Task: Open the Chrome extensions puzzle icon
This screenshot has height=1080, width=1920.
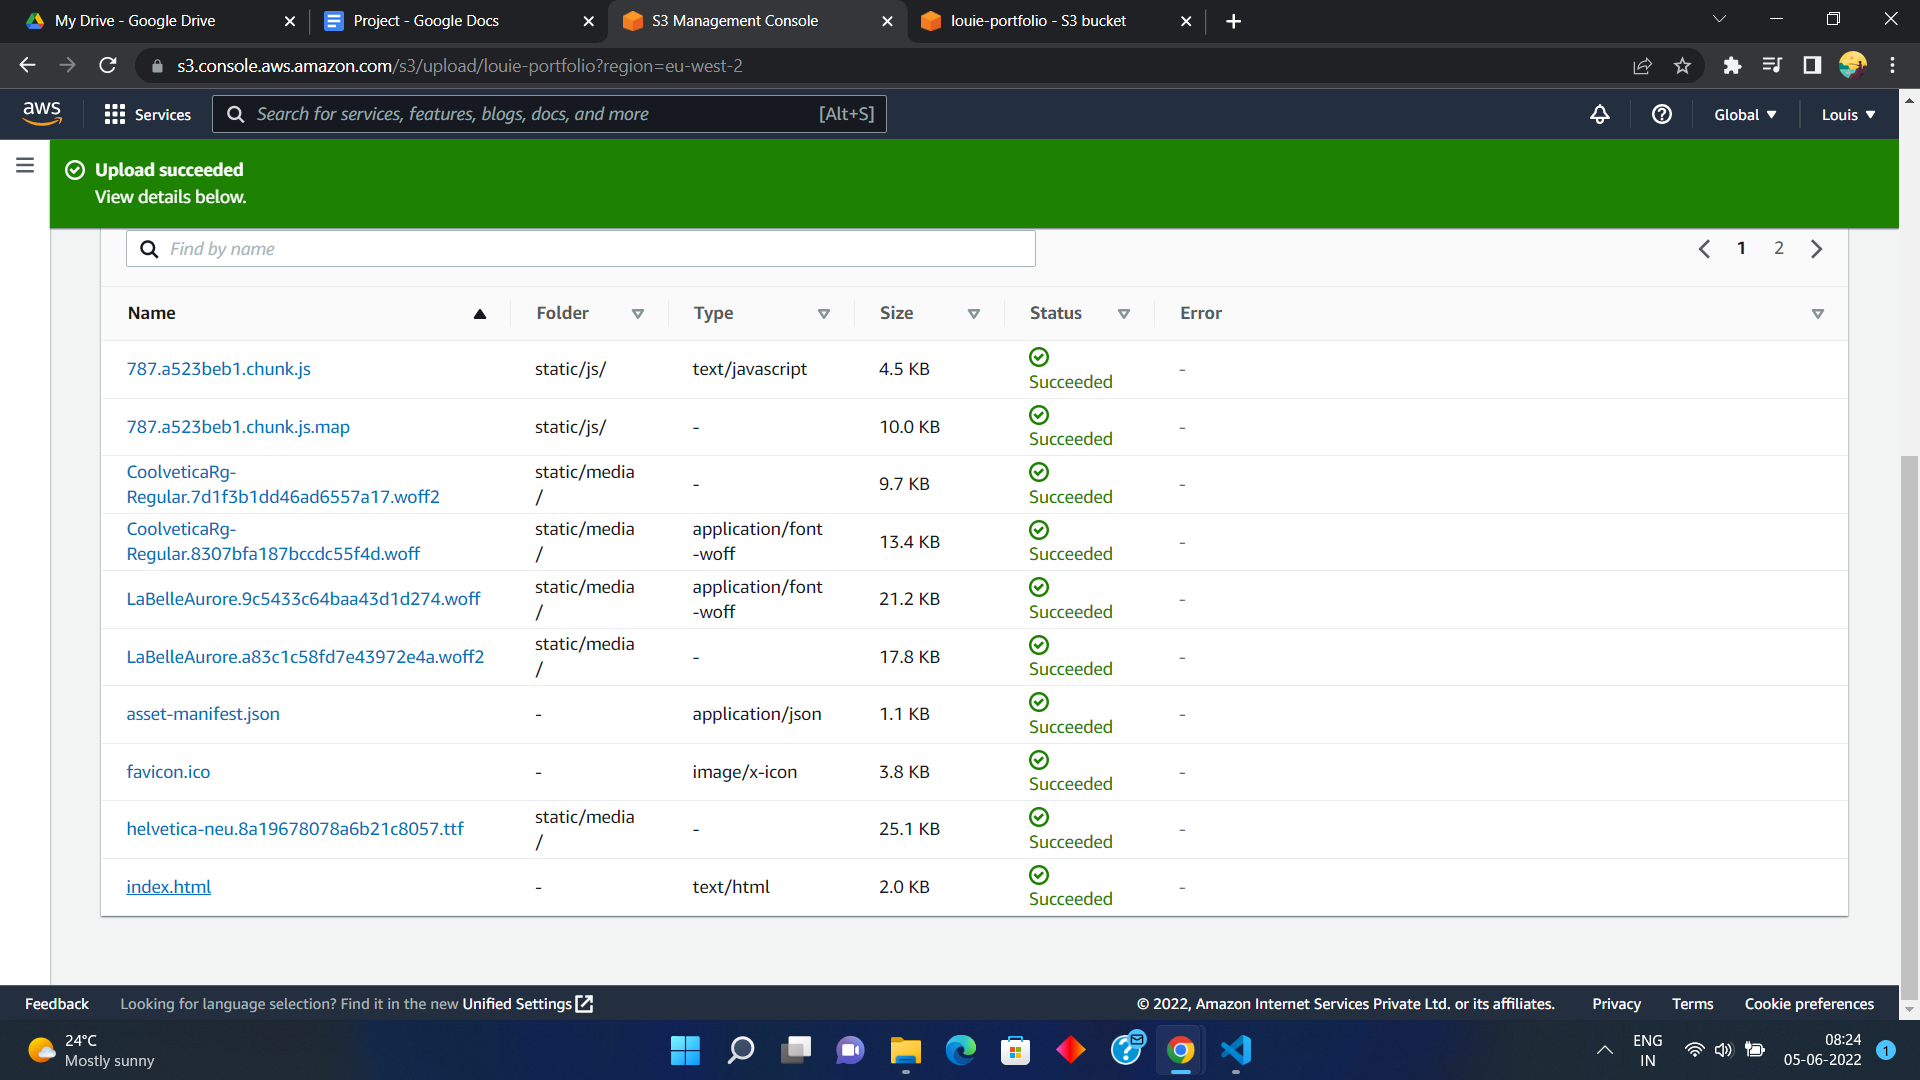Action: pos(1732,66)
